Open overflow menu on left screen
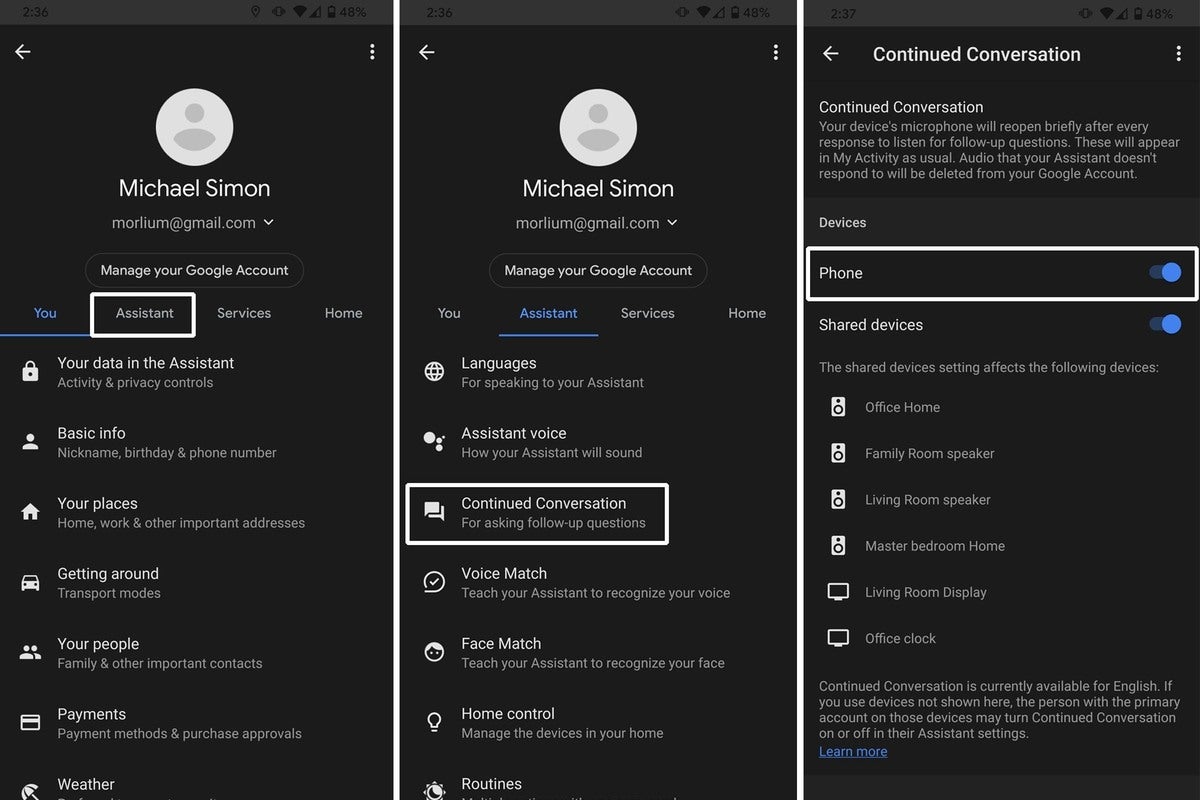 tap(372, 52)
